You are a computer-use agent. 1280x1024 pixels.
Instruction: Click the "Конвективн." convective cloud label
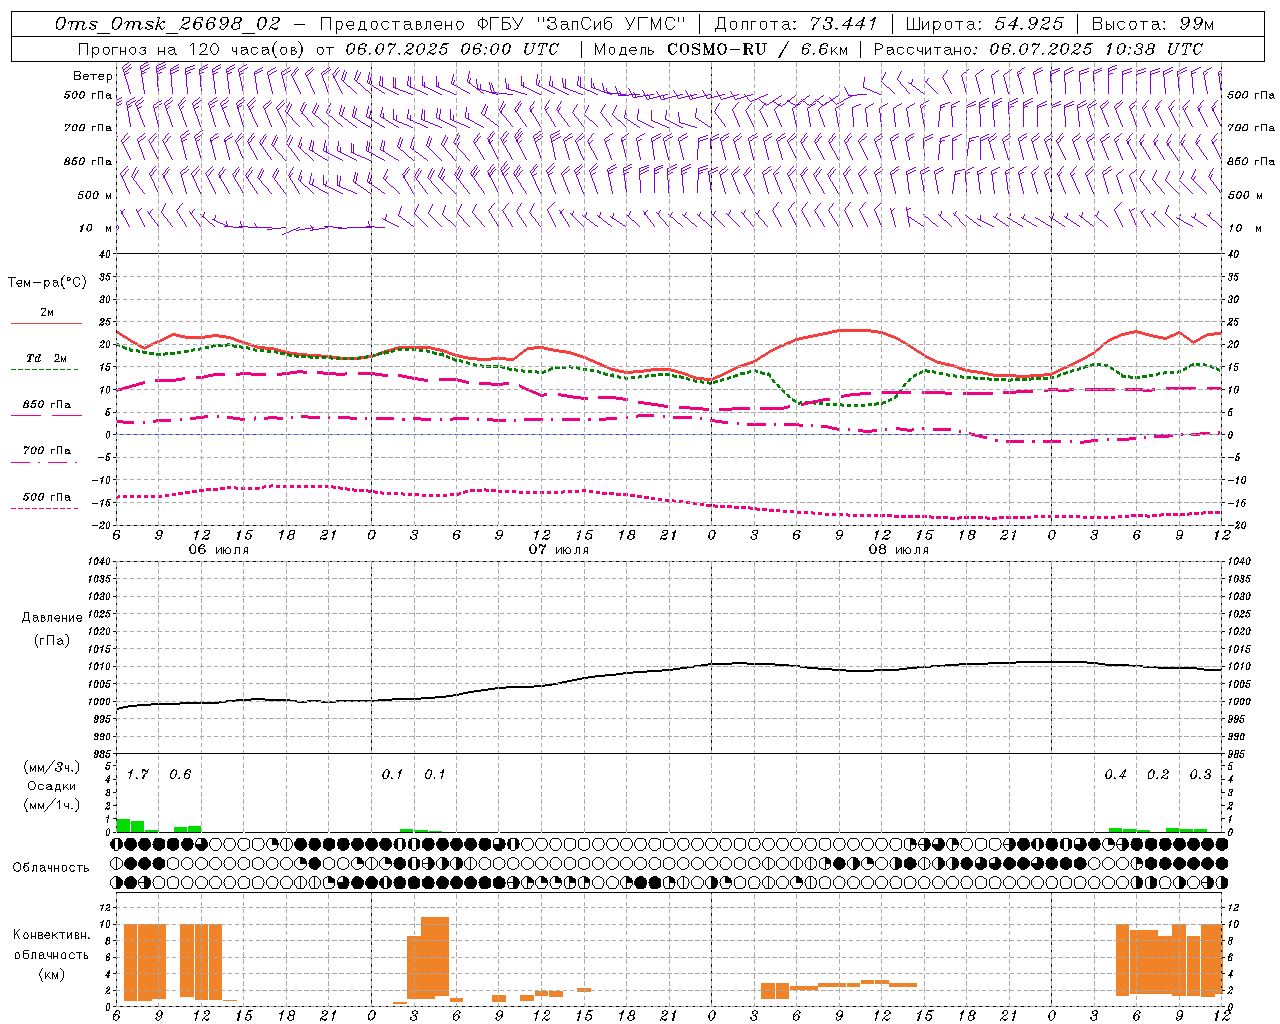[x=52, y=935]
